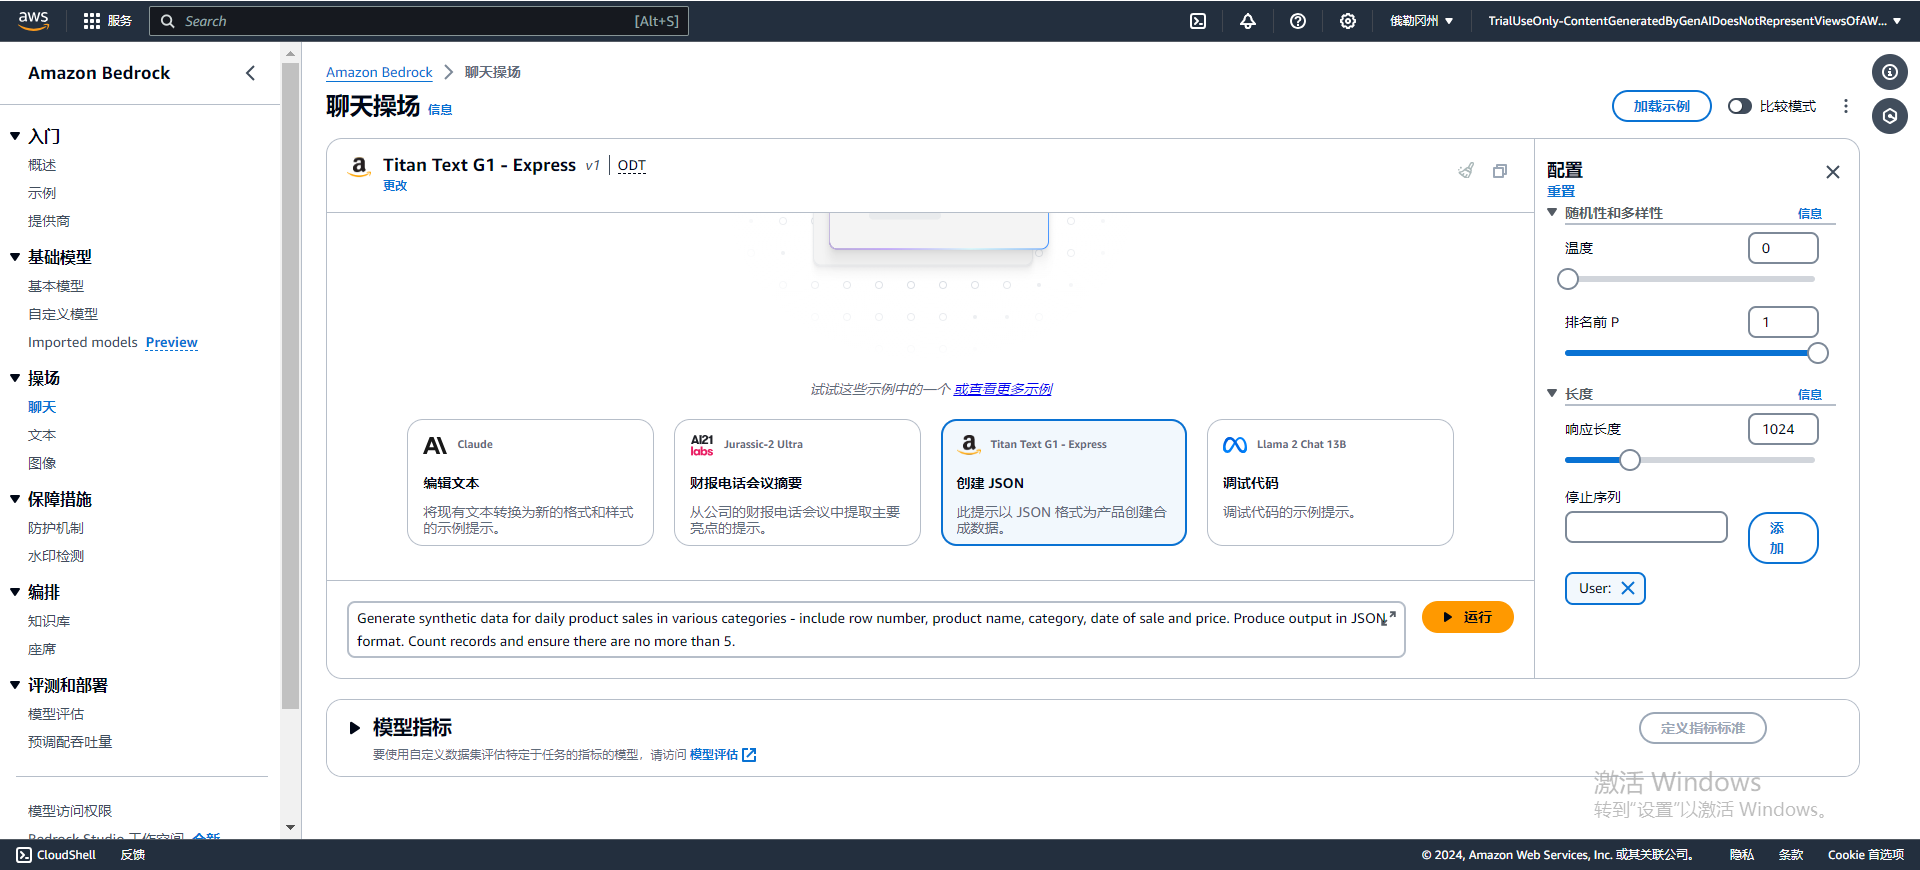
Task: Open the notifications bell
Action: click(1248, 21)
